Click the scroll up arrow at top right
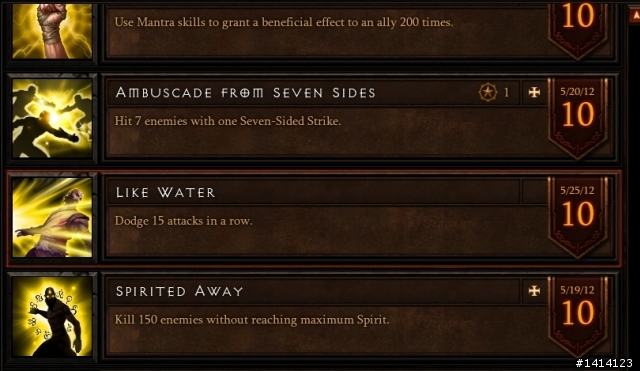Screen dimensions: 640x371 [635, 16]
